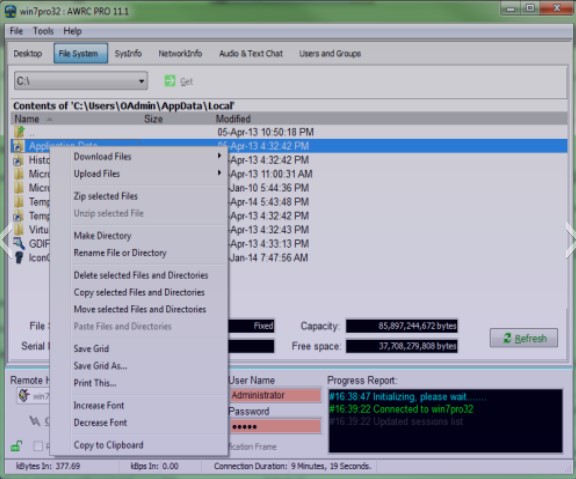Click the Application Data shortcut folder icon

tap(18, 146)
